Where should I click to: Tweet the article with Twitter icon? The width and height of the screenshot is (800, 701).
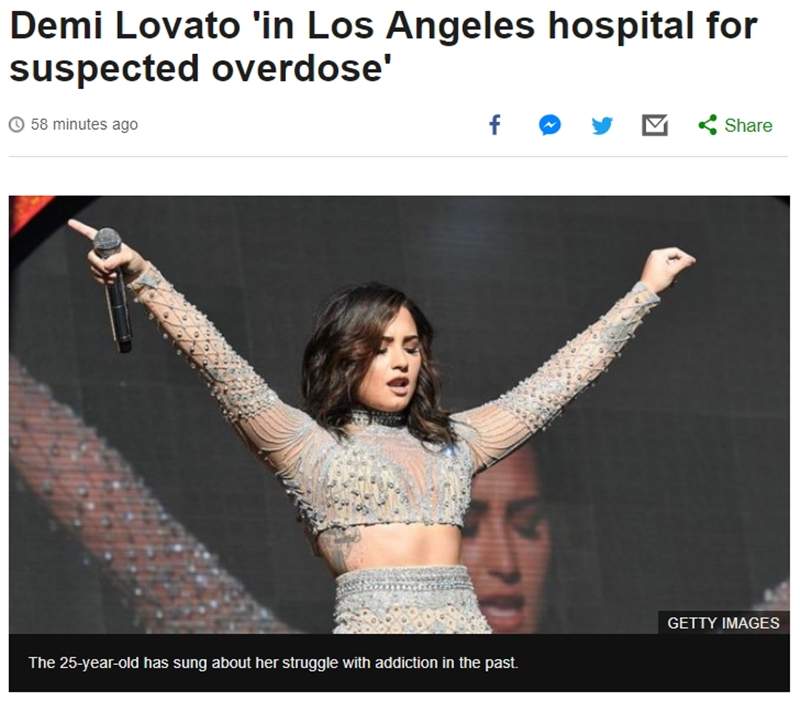[x=602, y=125]
